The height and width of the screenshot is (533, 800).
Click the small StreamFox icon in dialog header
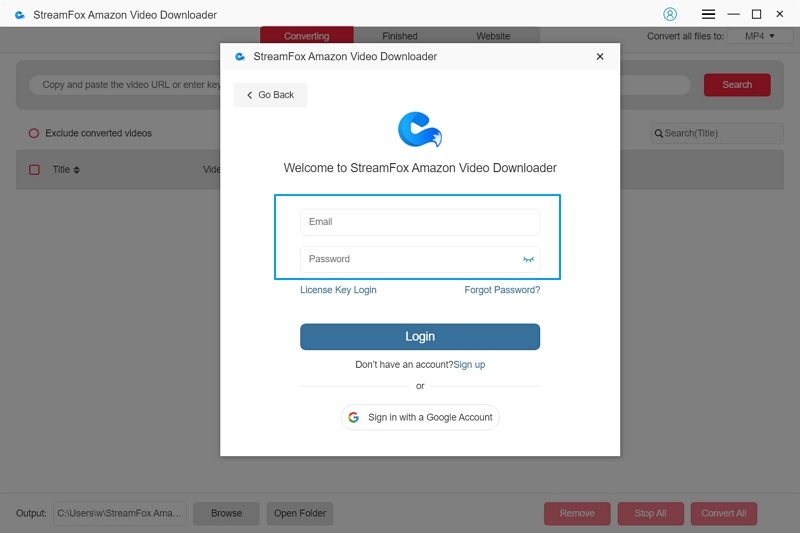coord(240,57)
